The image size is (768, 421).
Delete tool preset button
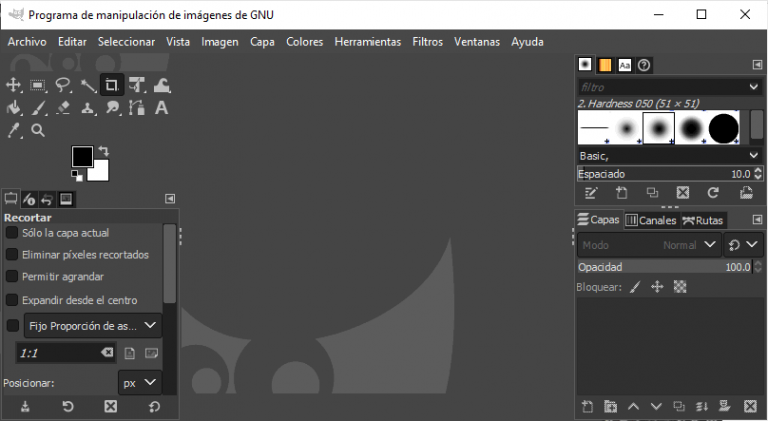coord(111,407)
